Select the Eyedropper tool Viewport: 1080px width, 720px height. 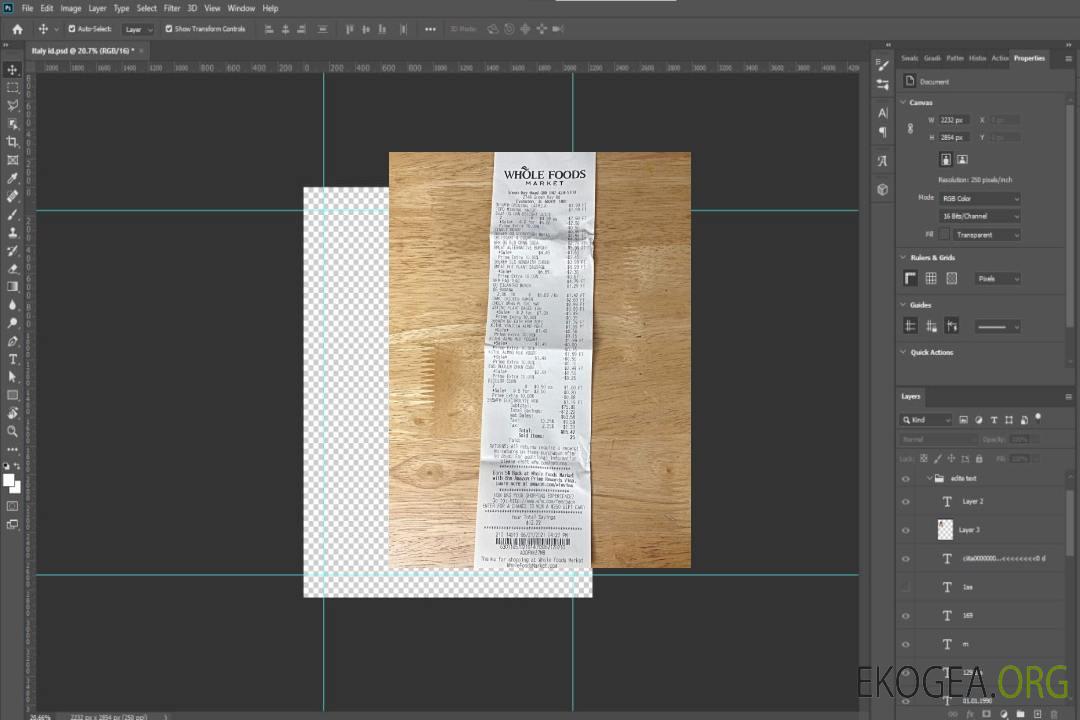point(13,178)
